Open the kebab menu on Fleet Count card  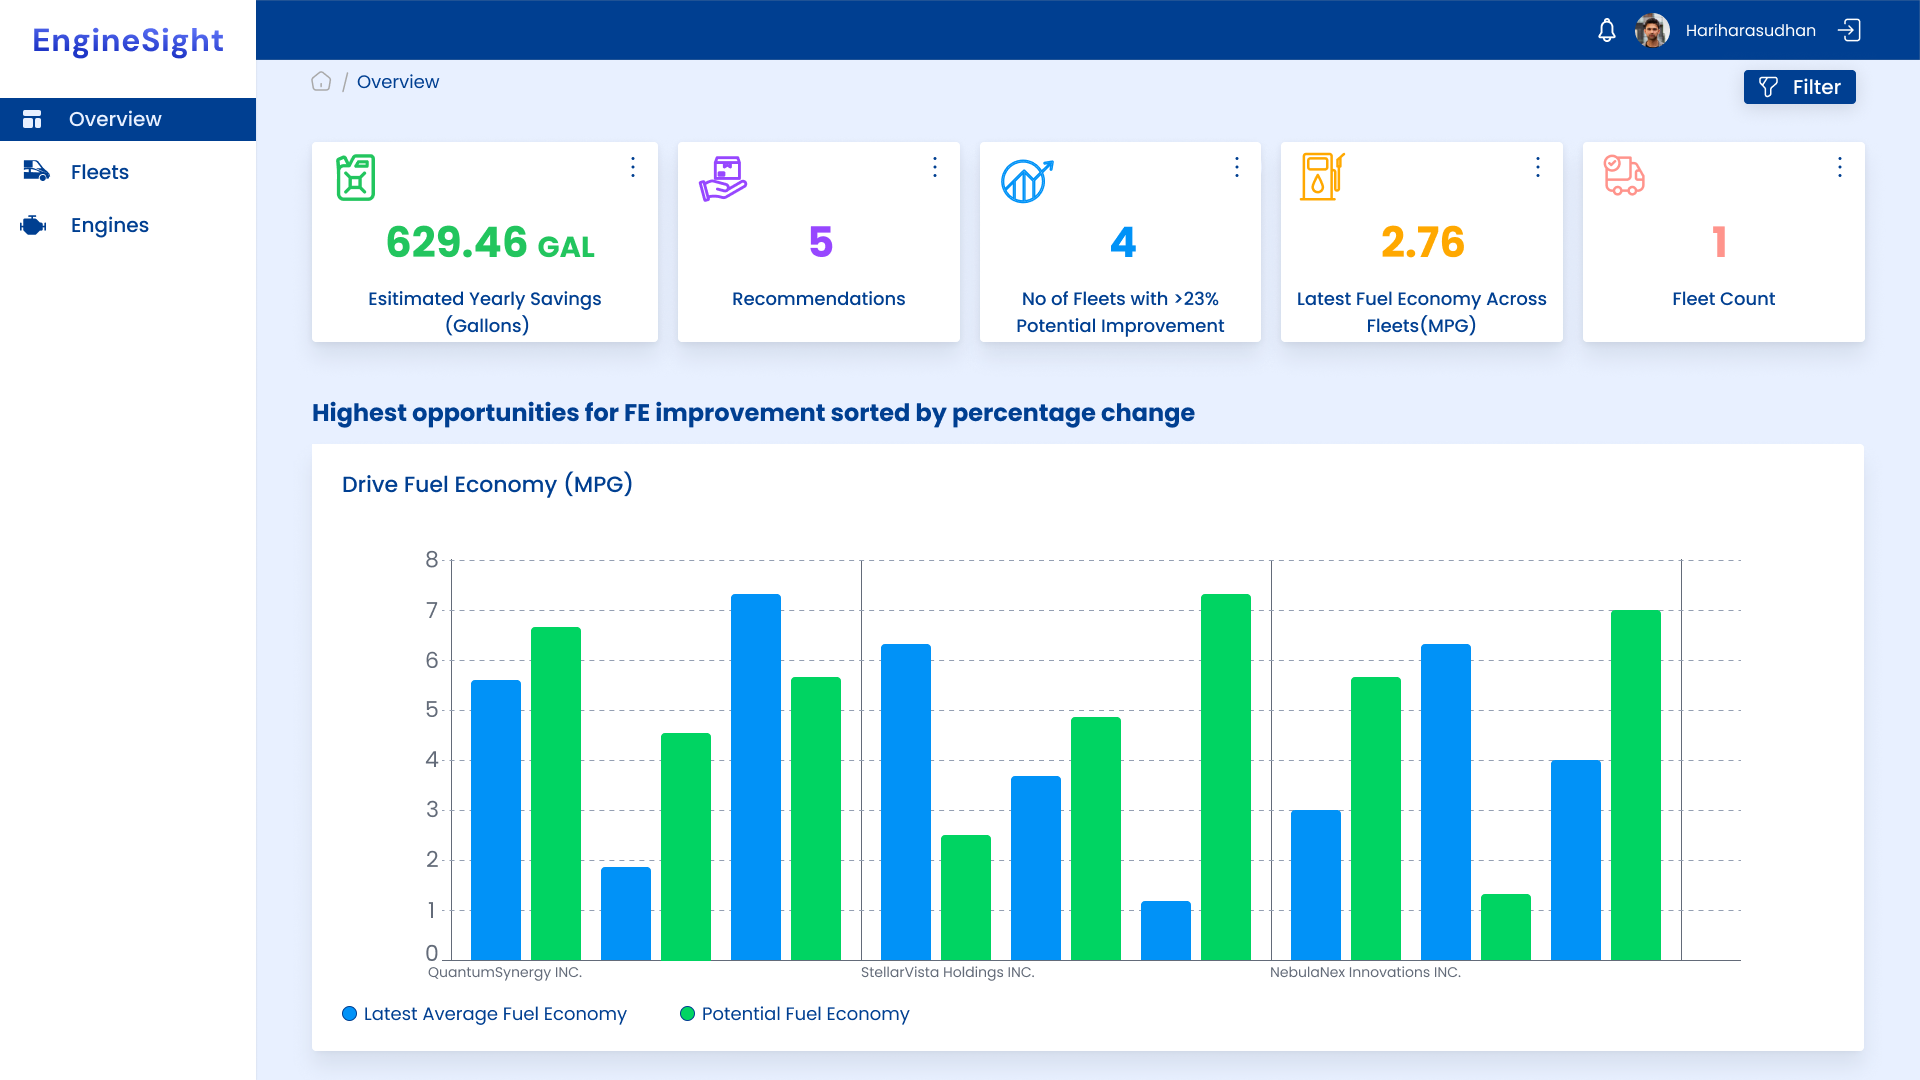click(x=1840, y=167)
